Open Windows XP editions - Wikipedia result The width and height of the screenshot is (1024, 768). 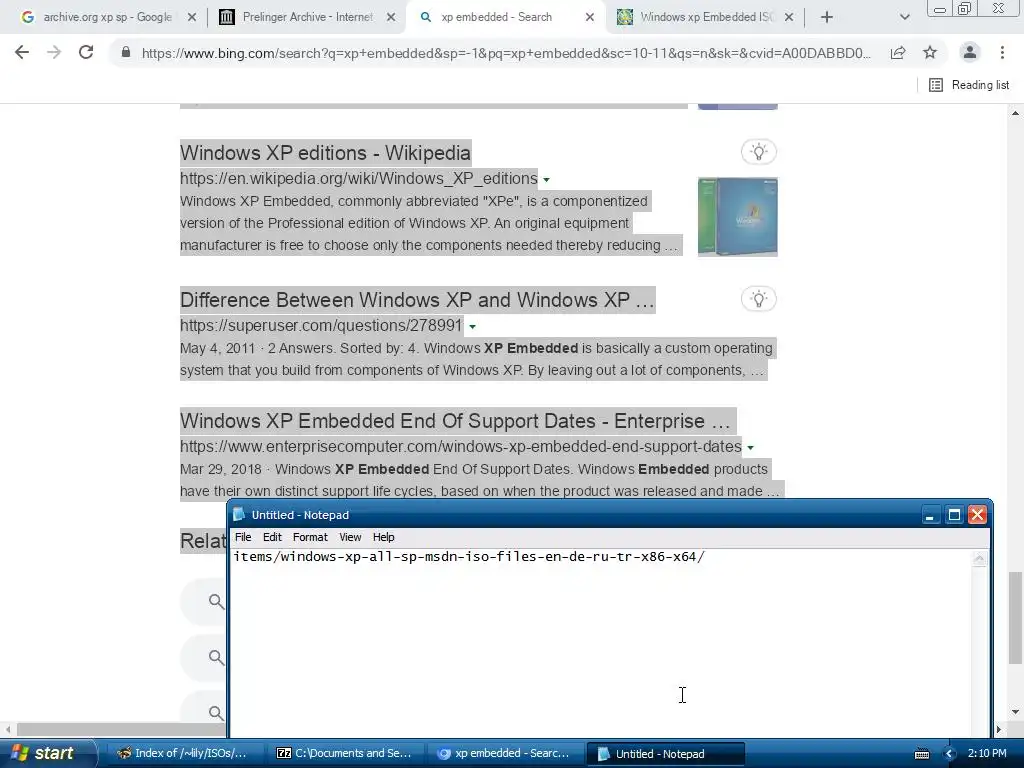coord(325,153)
